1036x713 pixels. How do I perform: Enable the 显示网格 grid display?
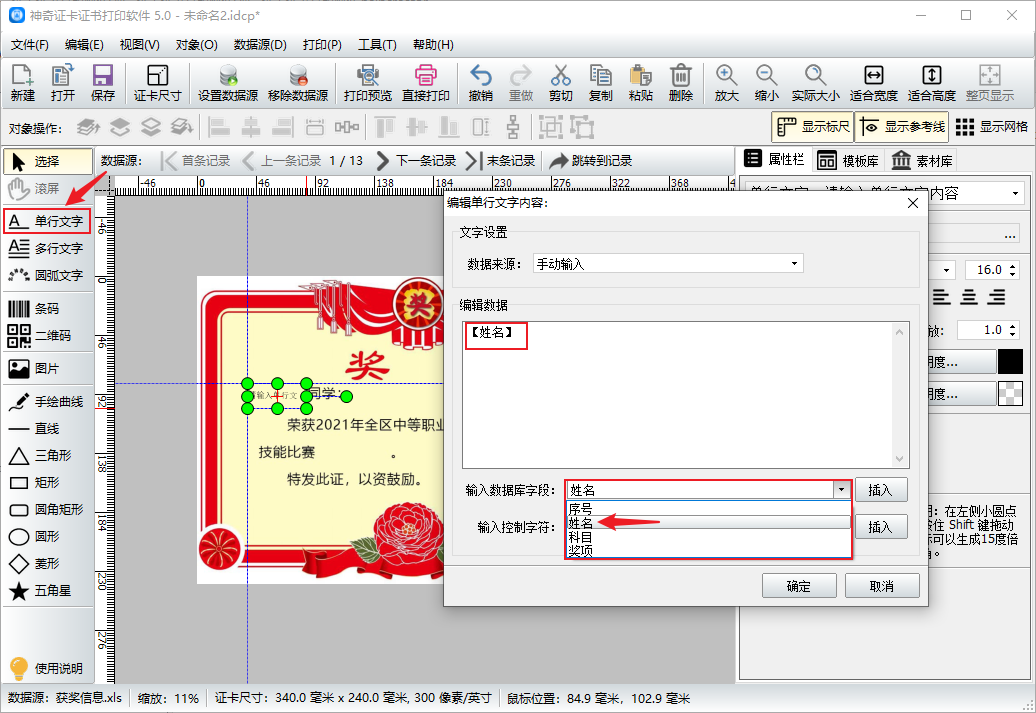pyautogui.click(x=992, y=127)
